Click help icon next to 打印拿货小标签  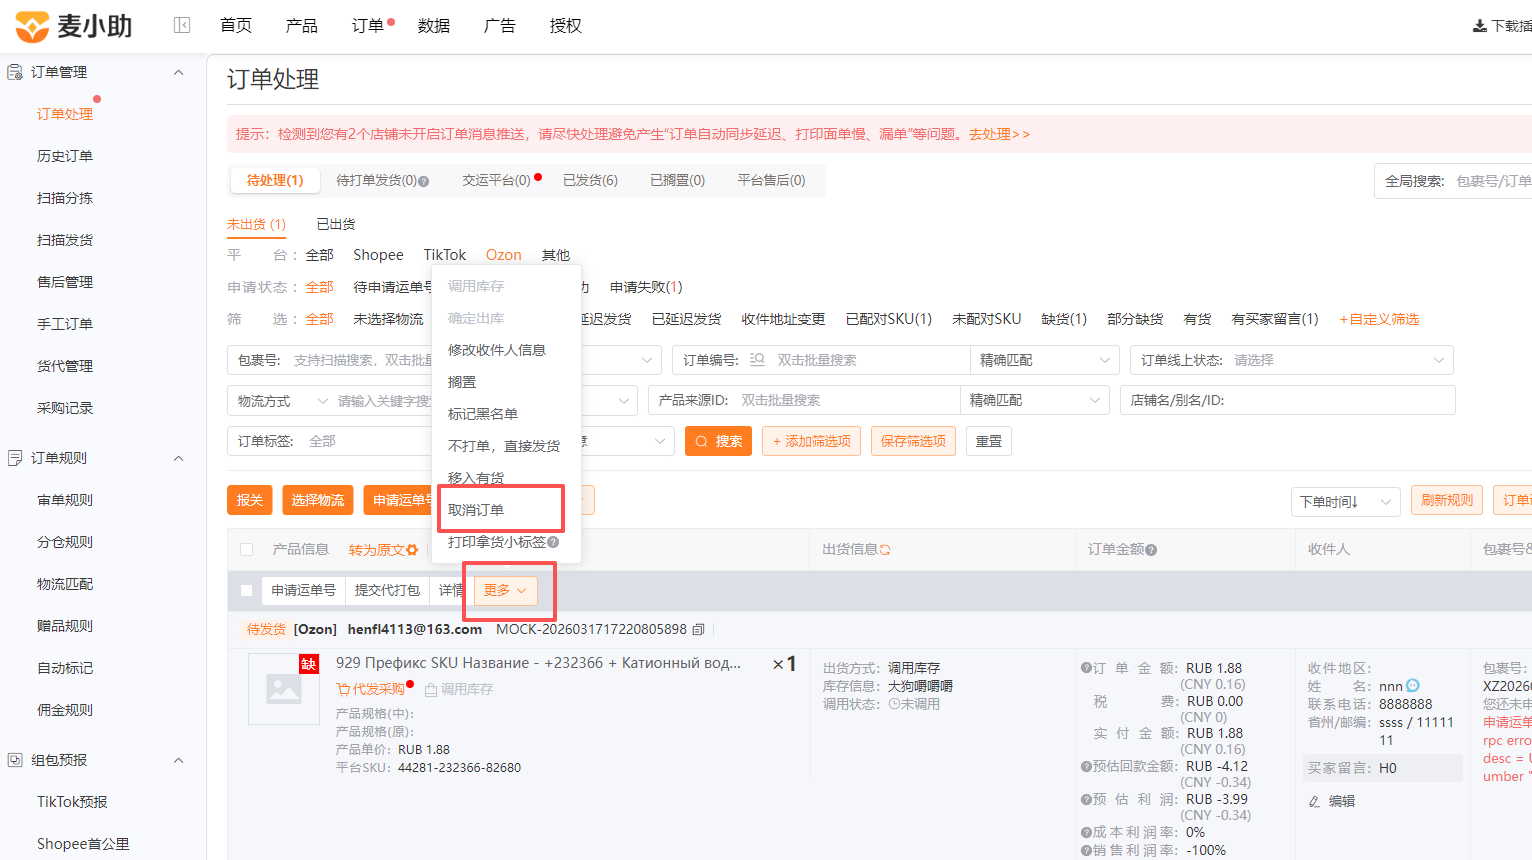click(x=553, y=542)
